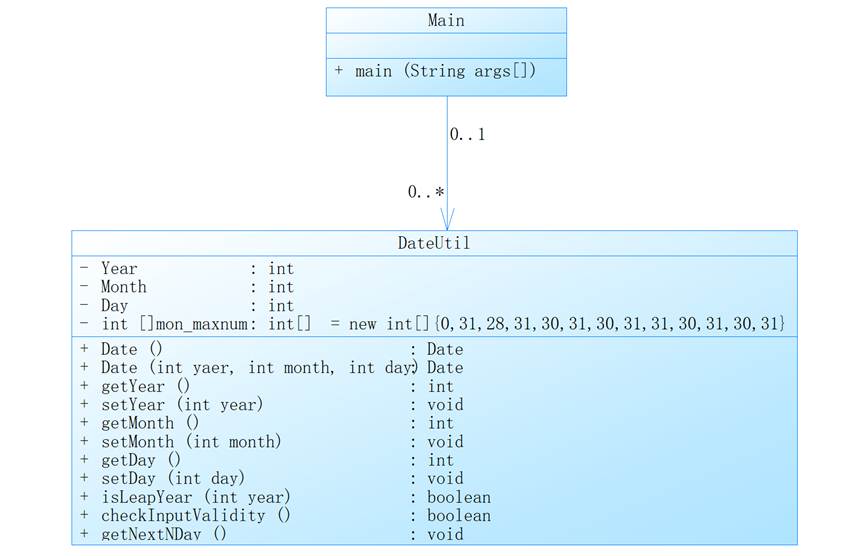The height and width of the screenshot is (556, 865).
Task: Click the association arrowhead pointing to DateUtil
Action: (447, 219)
